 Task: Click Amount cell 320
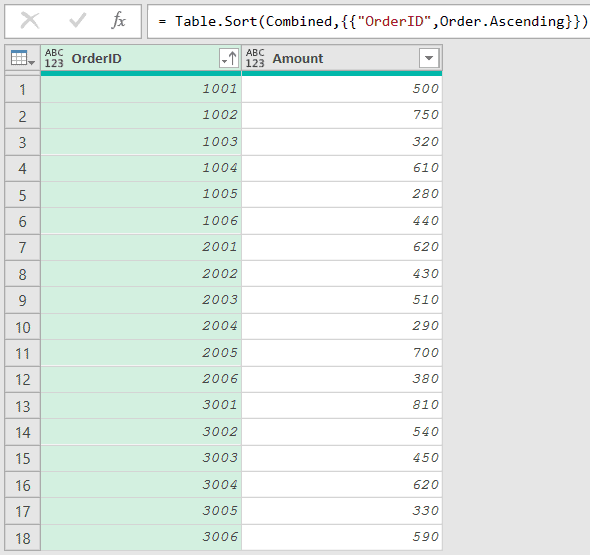coord(342,142)
